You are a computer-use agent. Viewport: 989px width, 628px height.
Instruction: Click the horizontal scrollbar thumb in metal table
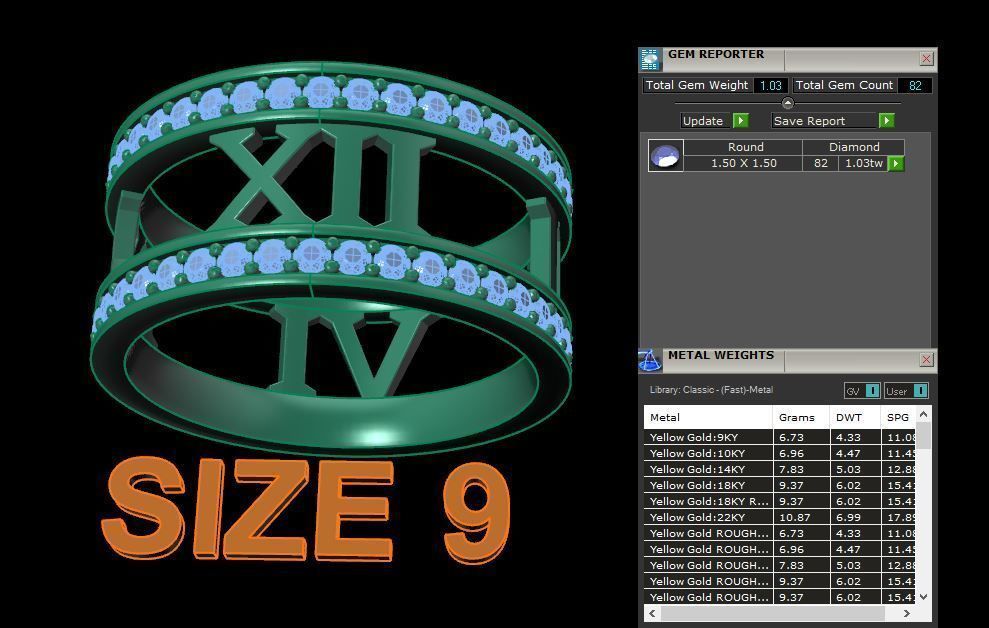point(773,613)
